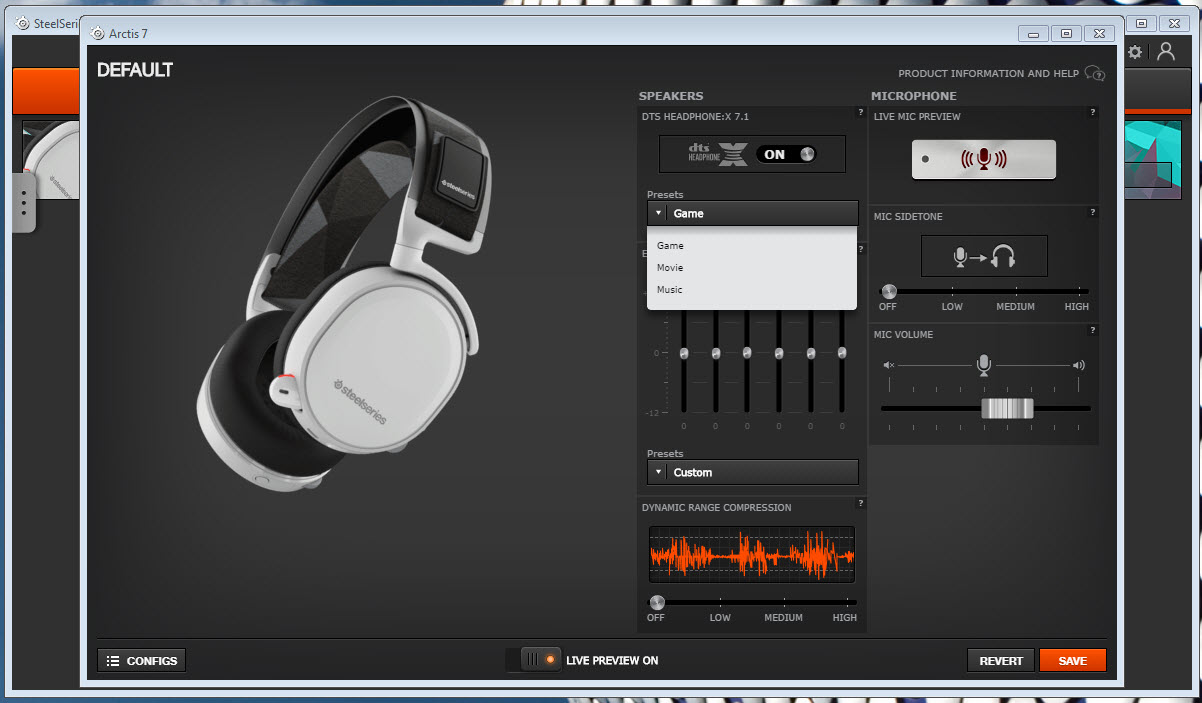Click the Mic Sidetone slider knob at OFF

click(x=888, y=291)
